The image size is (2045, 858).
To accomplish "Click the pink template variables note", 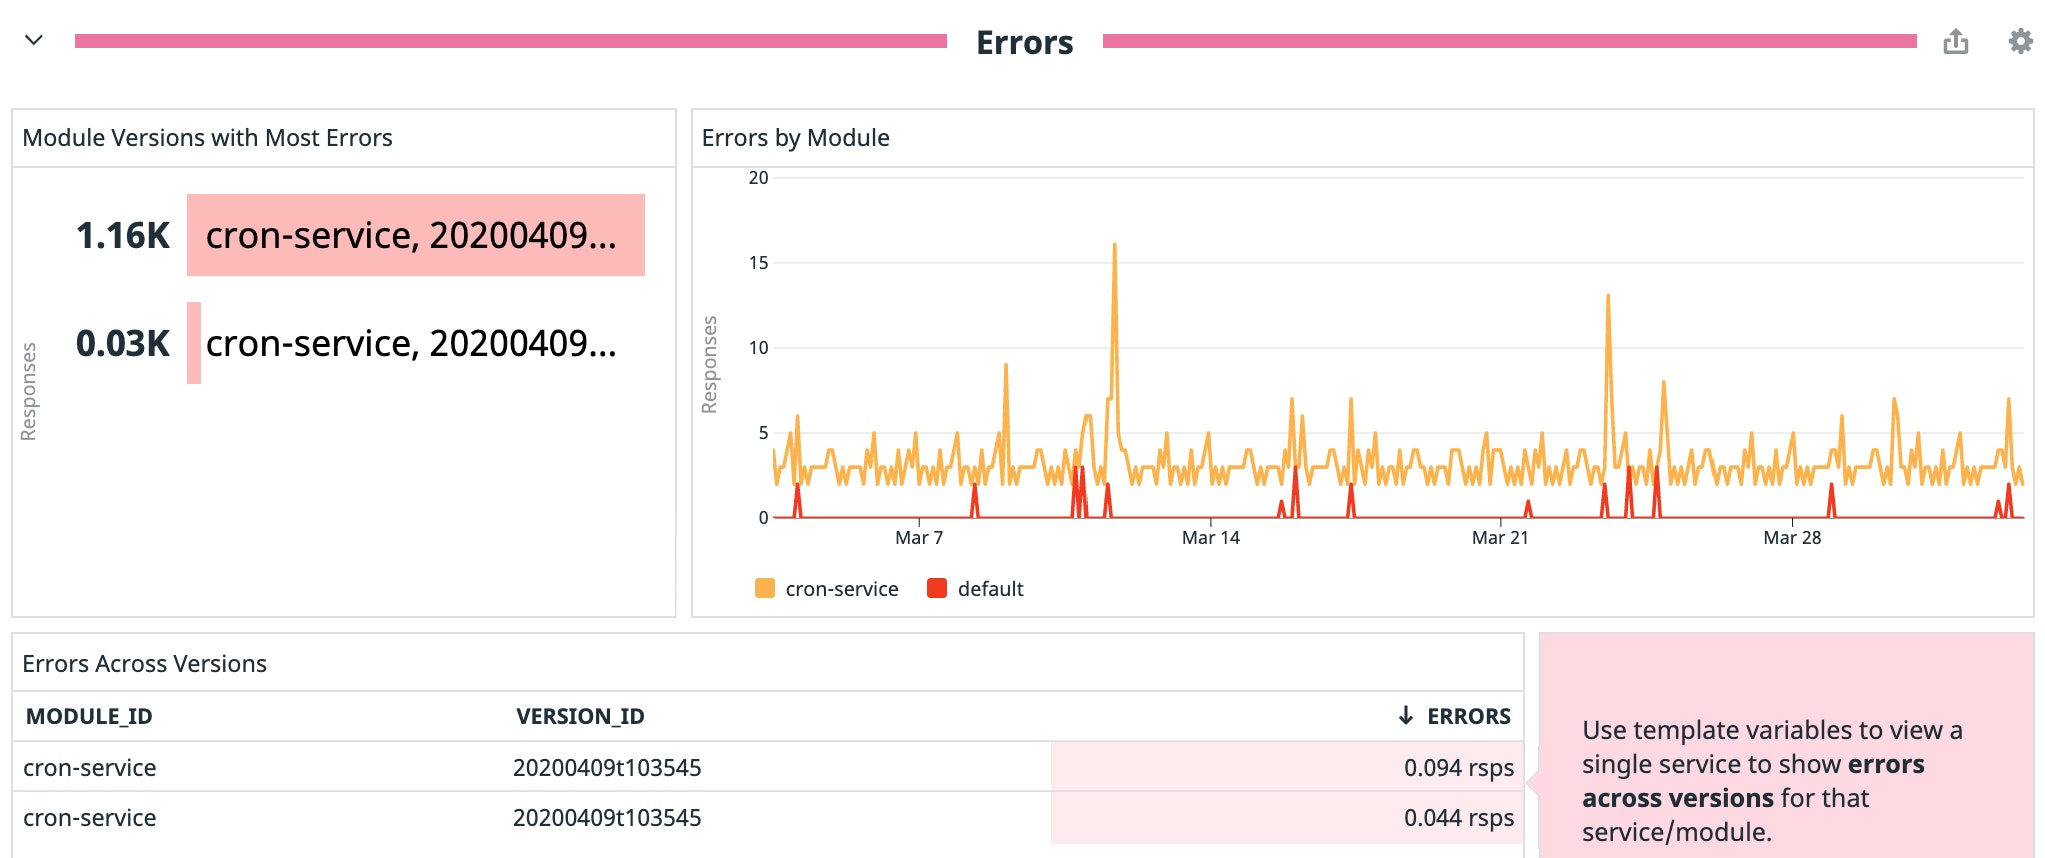I will (1786, 780).
